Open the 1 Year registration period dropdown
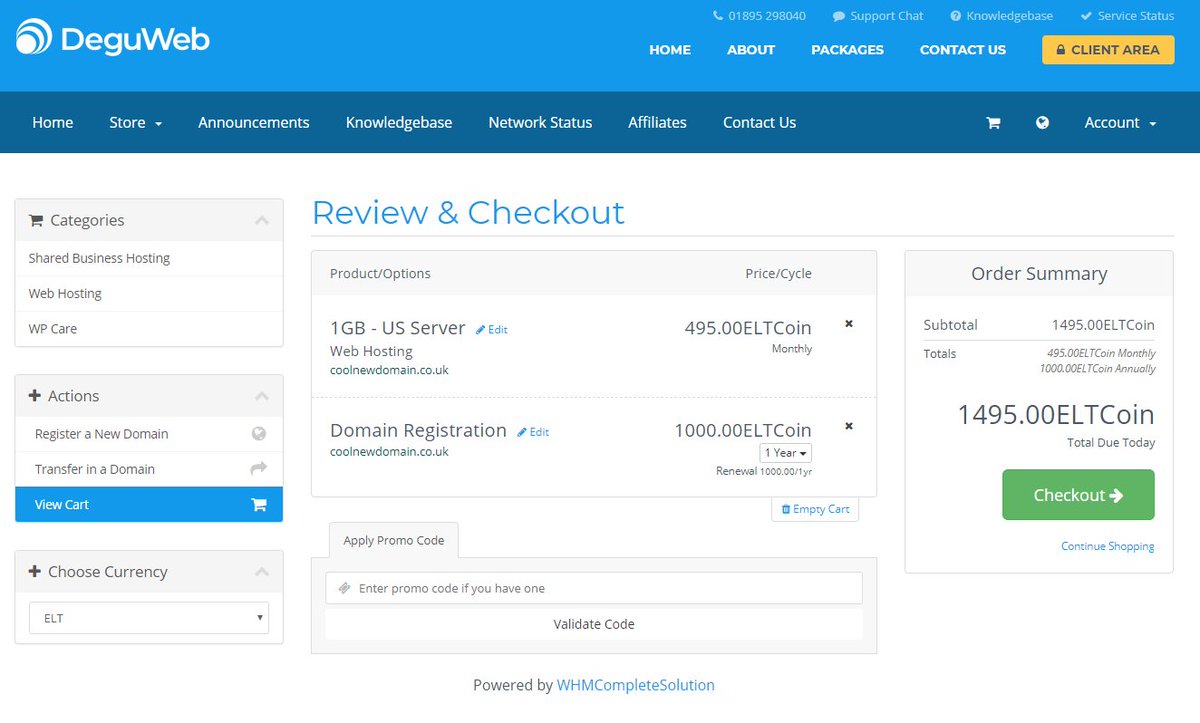The width and height of the screenshot is (1200, 723). [785, 453]
